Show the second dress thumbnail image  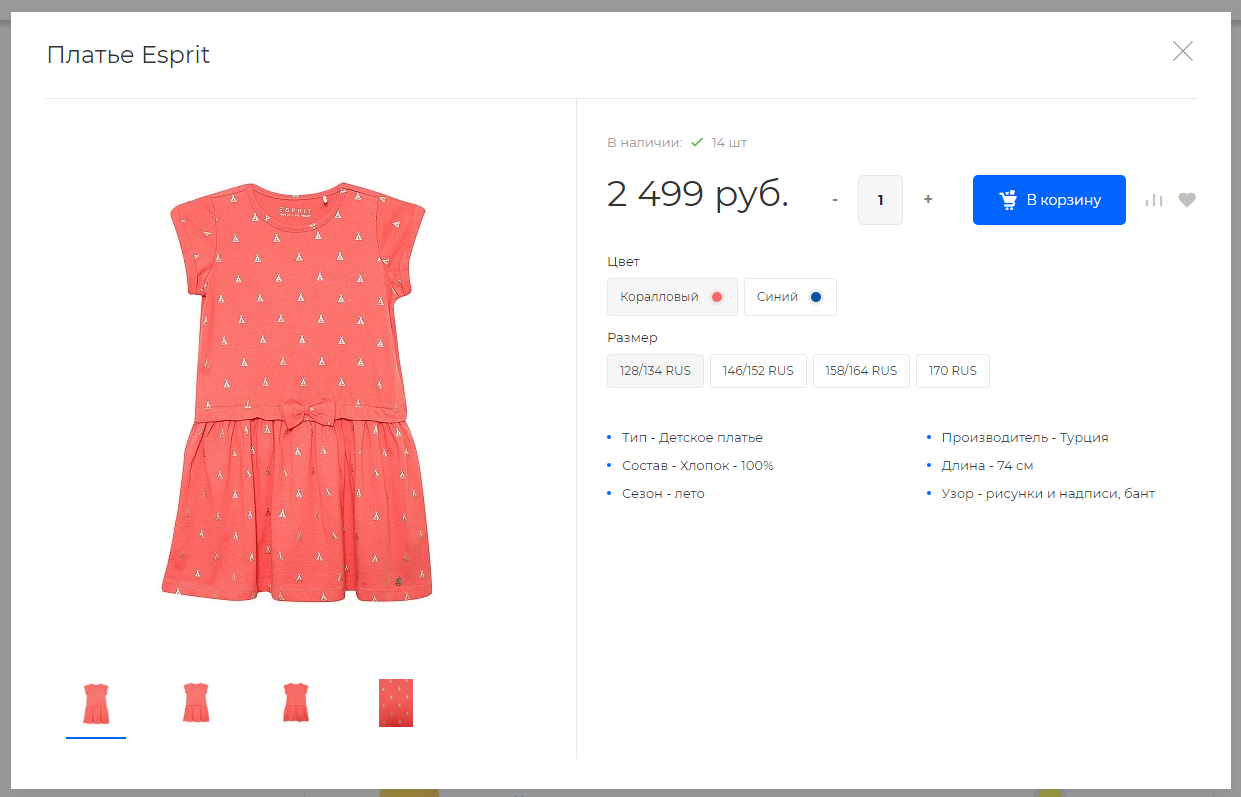click(x=196, y=703)
